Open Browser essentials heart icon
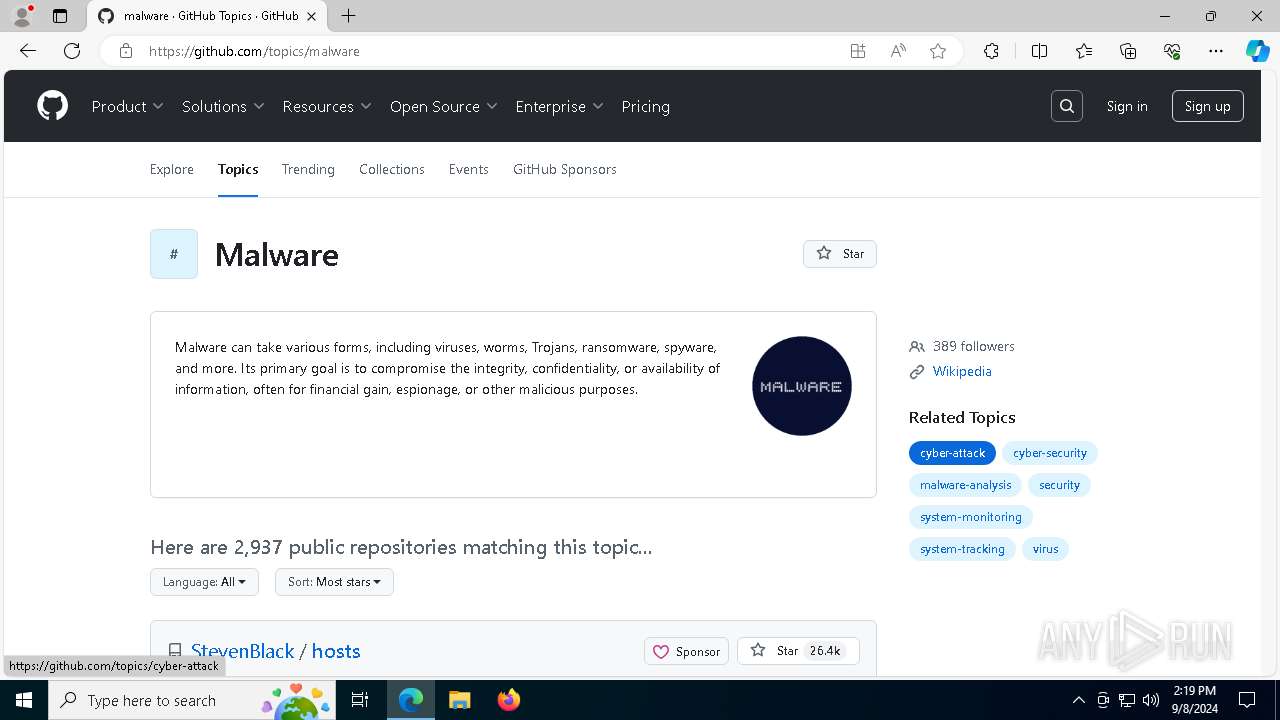1280x720 pixels. coord(1172,51)
